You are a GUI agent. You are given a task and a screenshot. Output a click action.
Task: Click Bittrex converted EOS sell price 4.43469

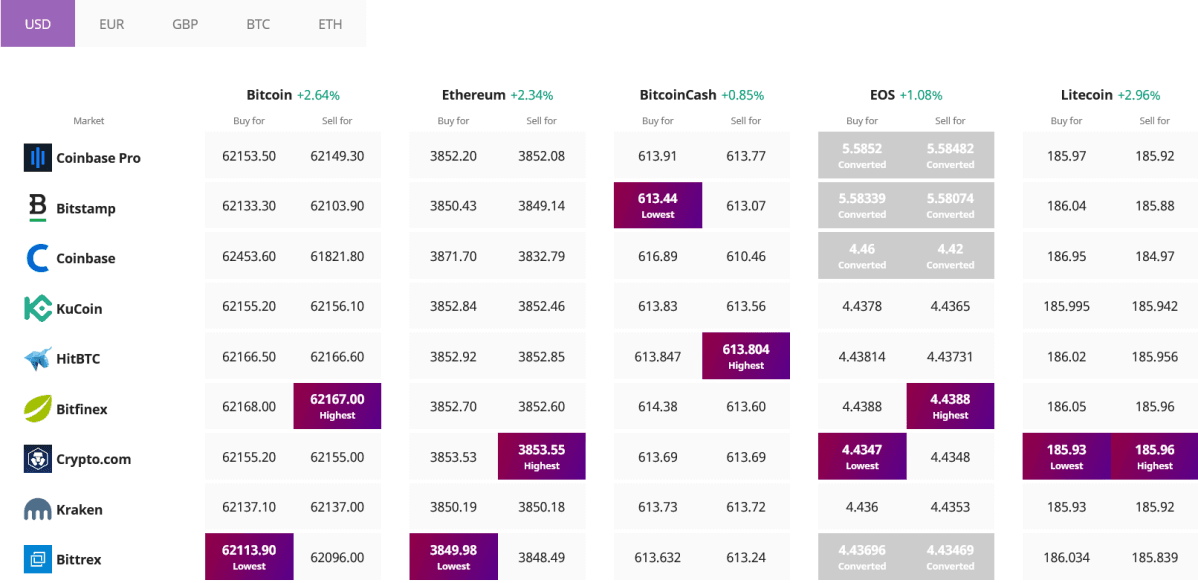tap(950, 556)
